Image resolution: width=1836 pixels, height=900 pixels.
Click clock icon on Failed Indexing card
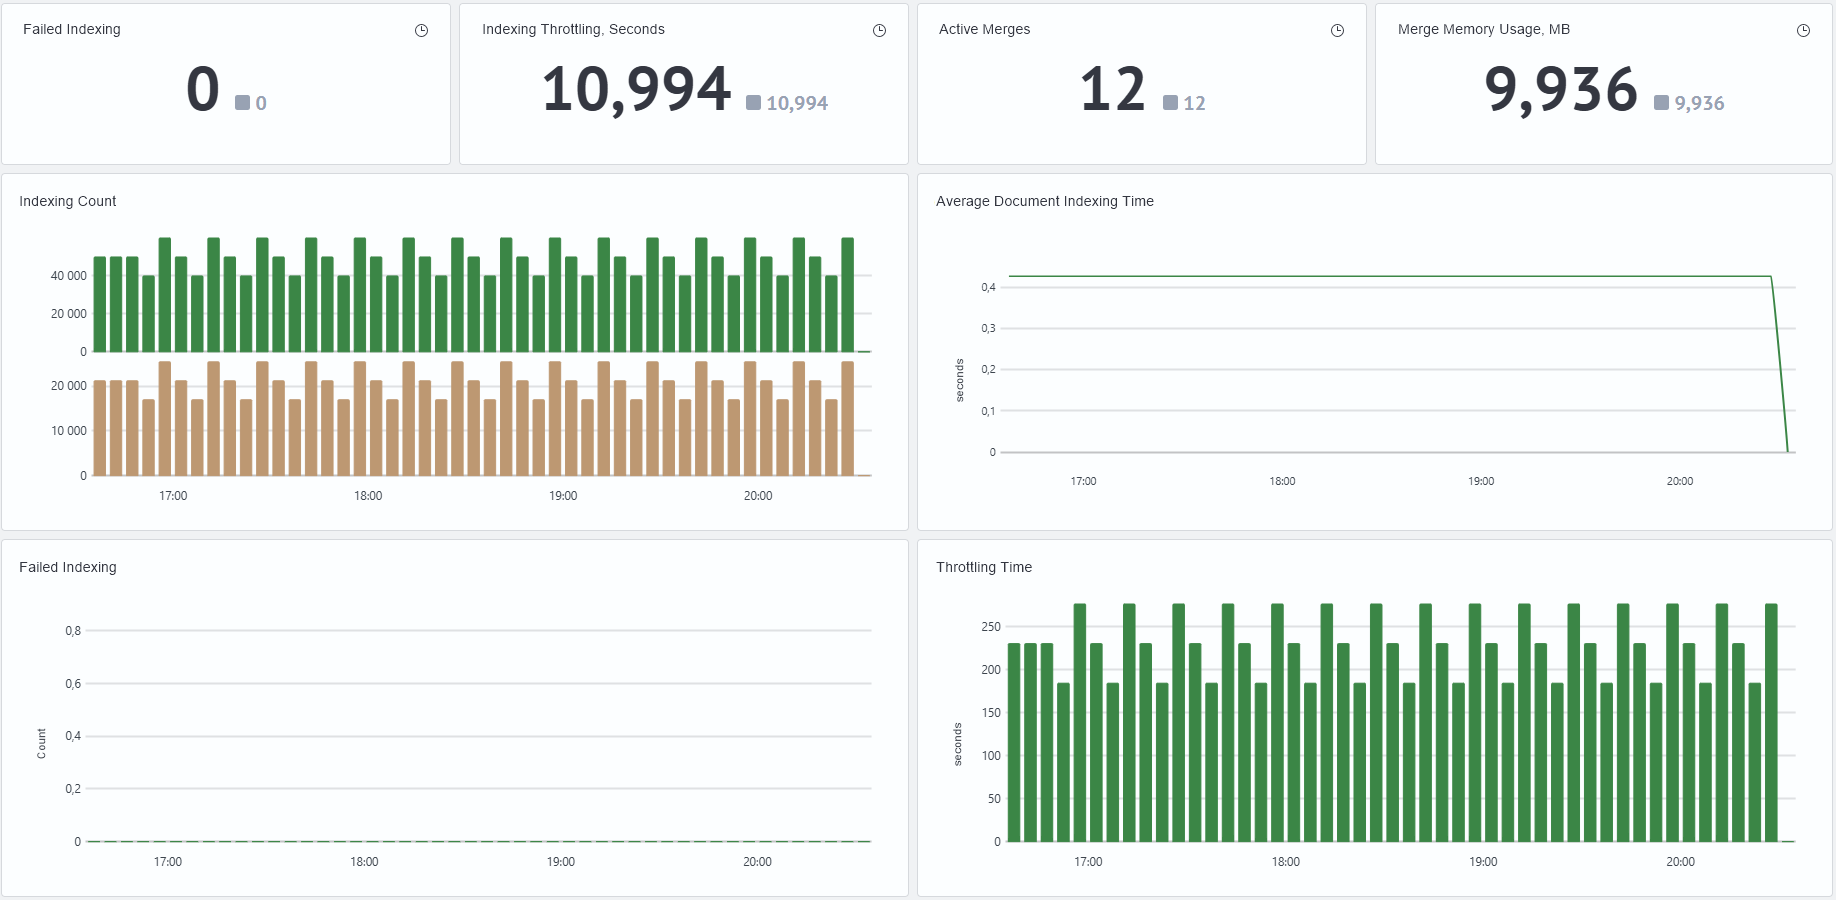(422, 31)
